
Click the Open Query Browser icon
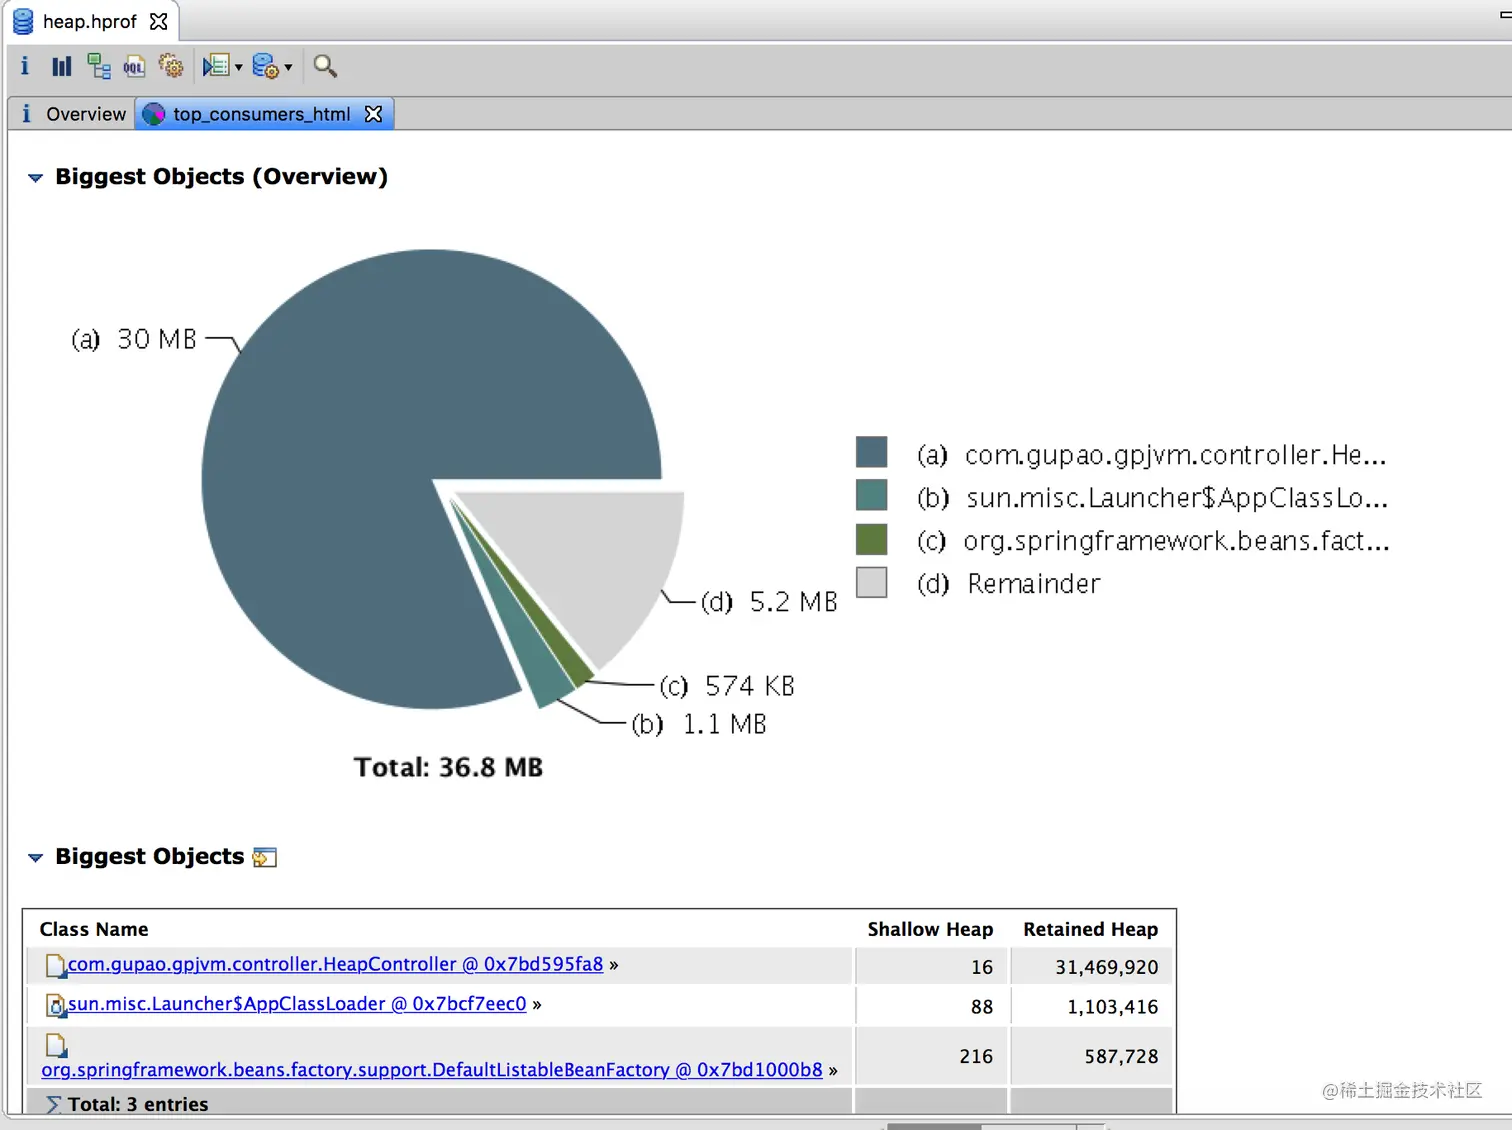pyautogui.click(x=265, y=66)
